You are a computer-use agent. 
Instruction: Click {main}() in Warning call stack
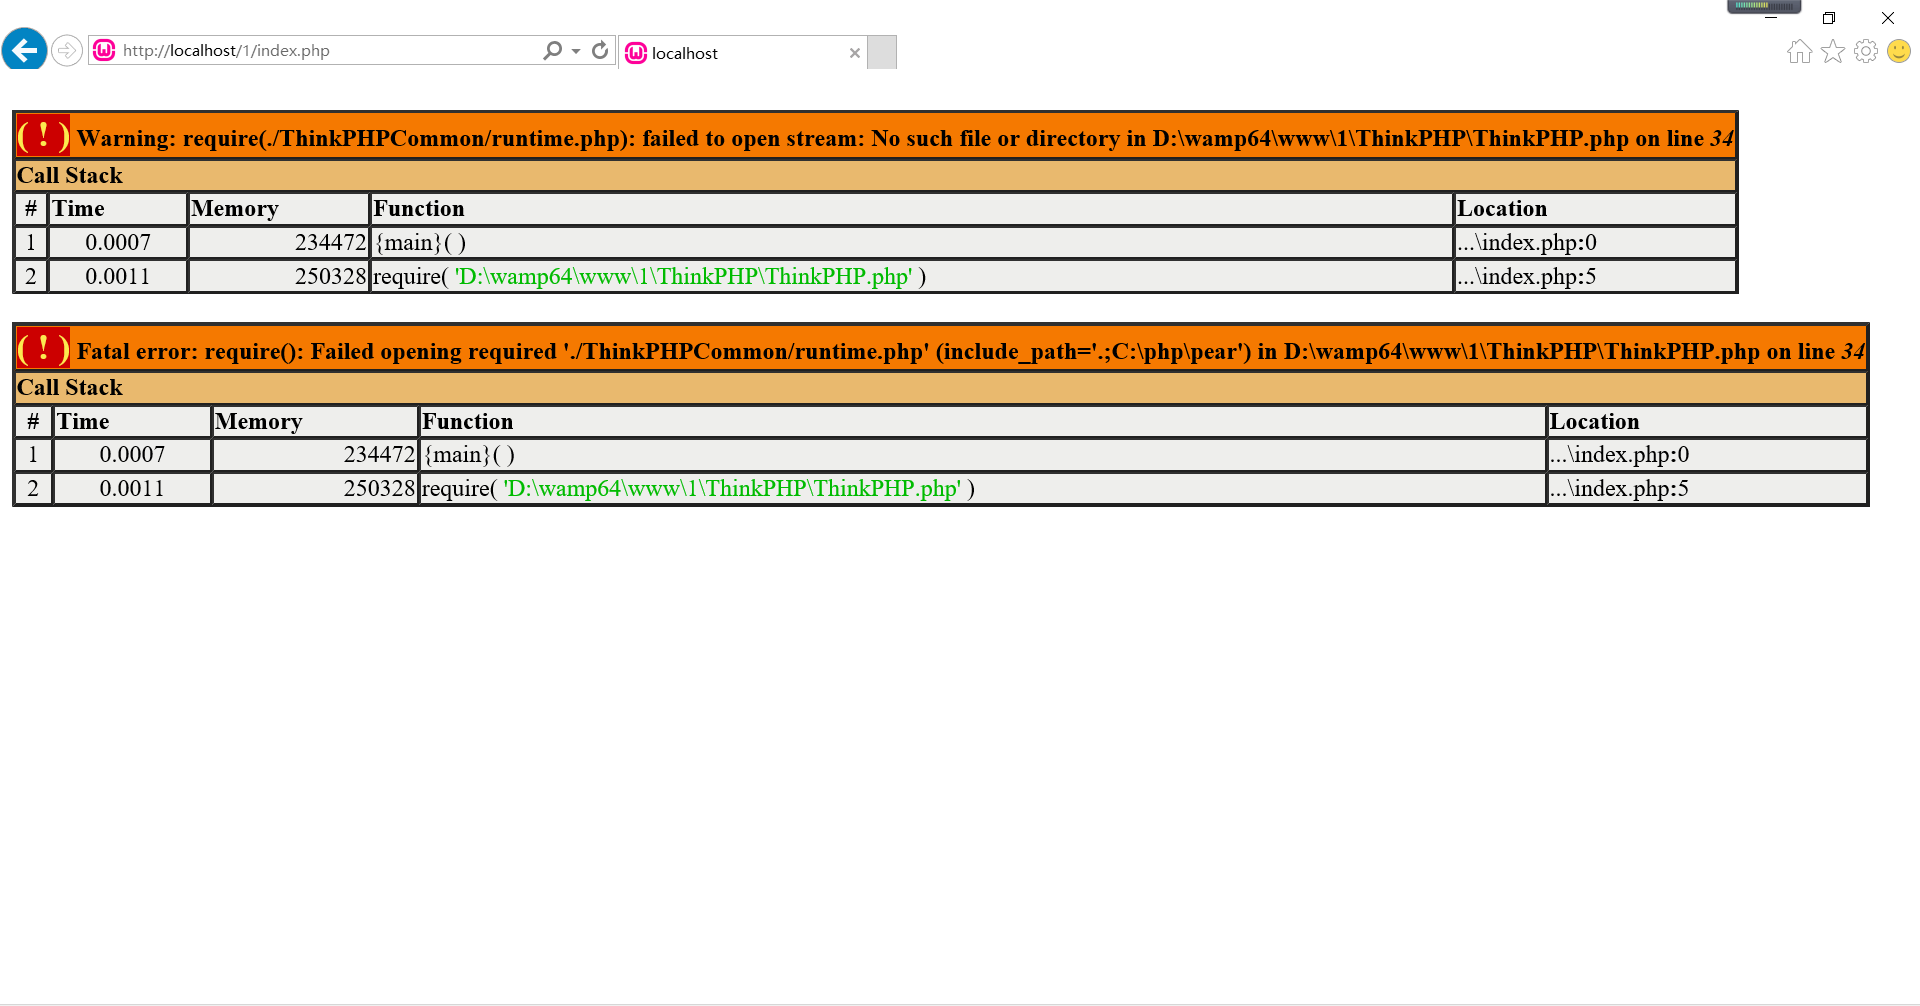420,242
